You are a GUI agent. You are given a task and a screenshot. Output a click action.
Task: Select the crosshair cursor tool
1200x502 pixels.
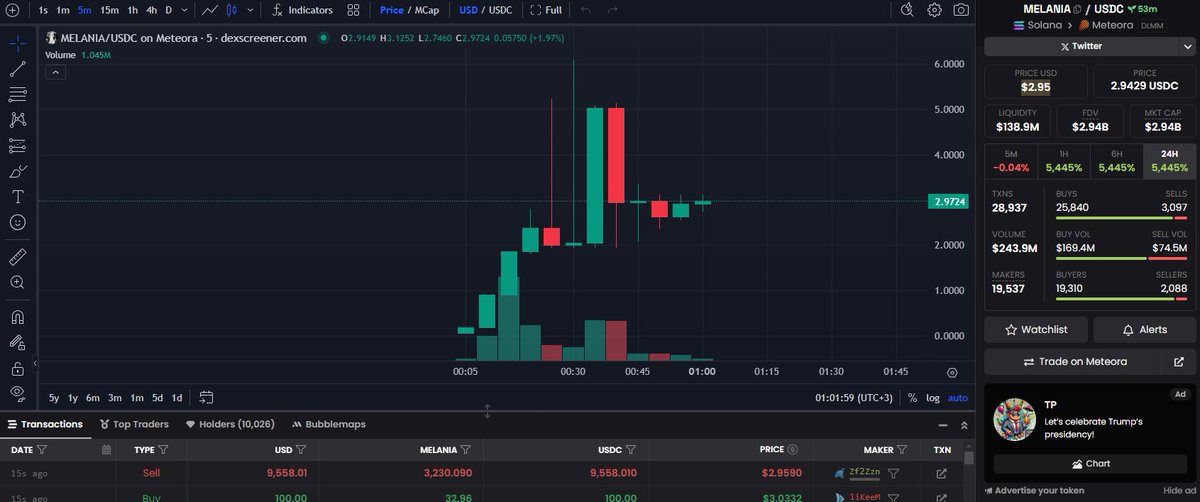(17, 44)
